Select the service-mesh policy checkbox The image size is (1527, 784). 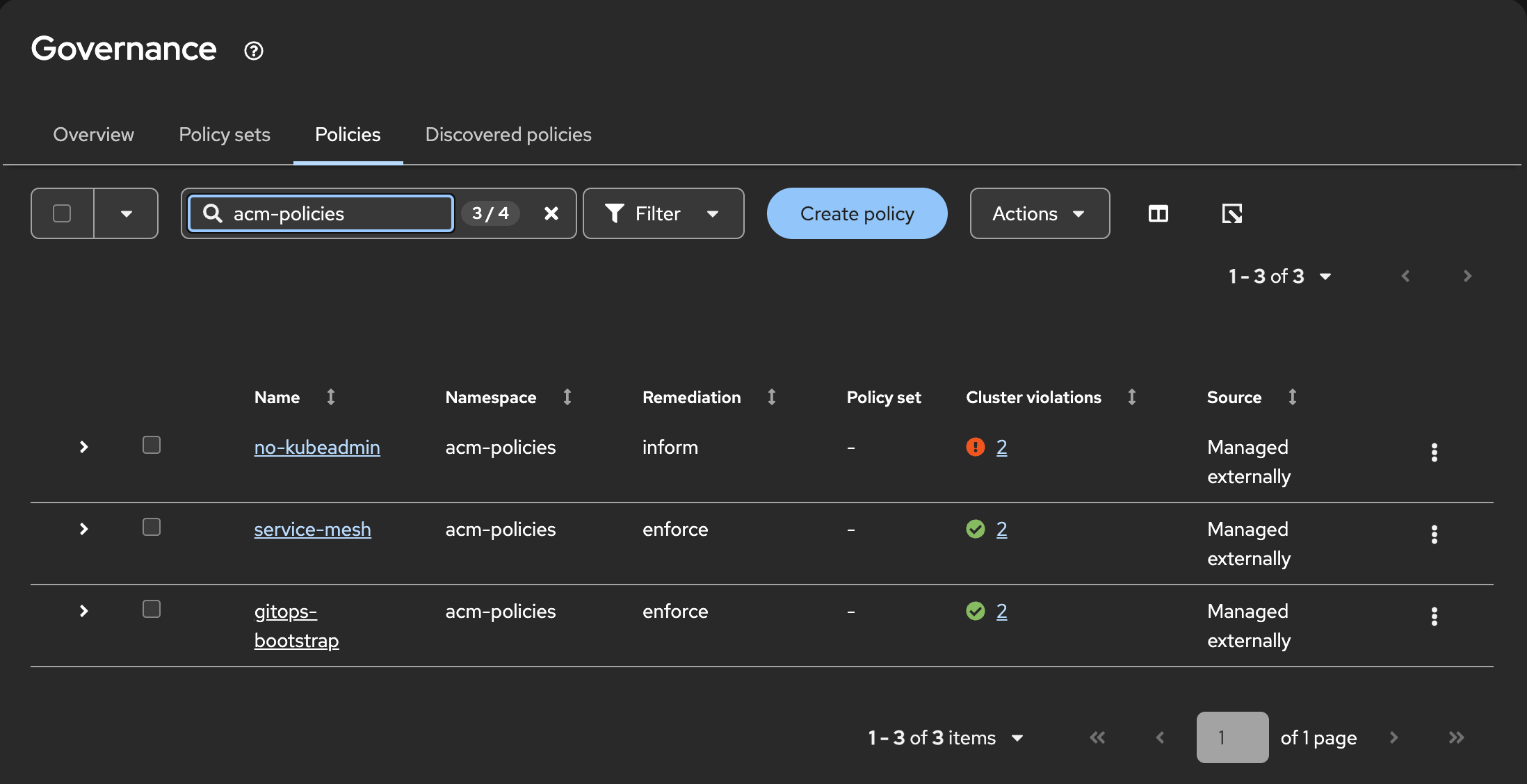151,527
